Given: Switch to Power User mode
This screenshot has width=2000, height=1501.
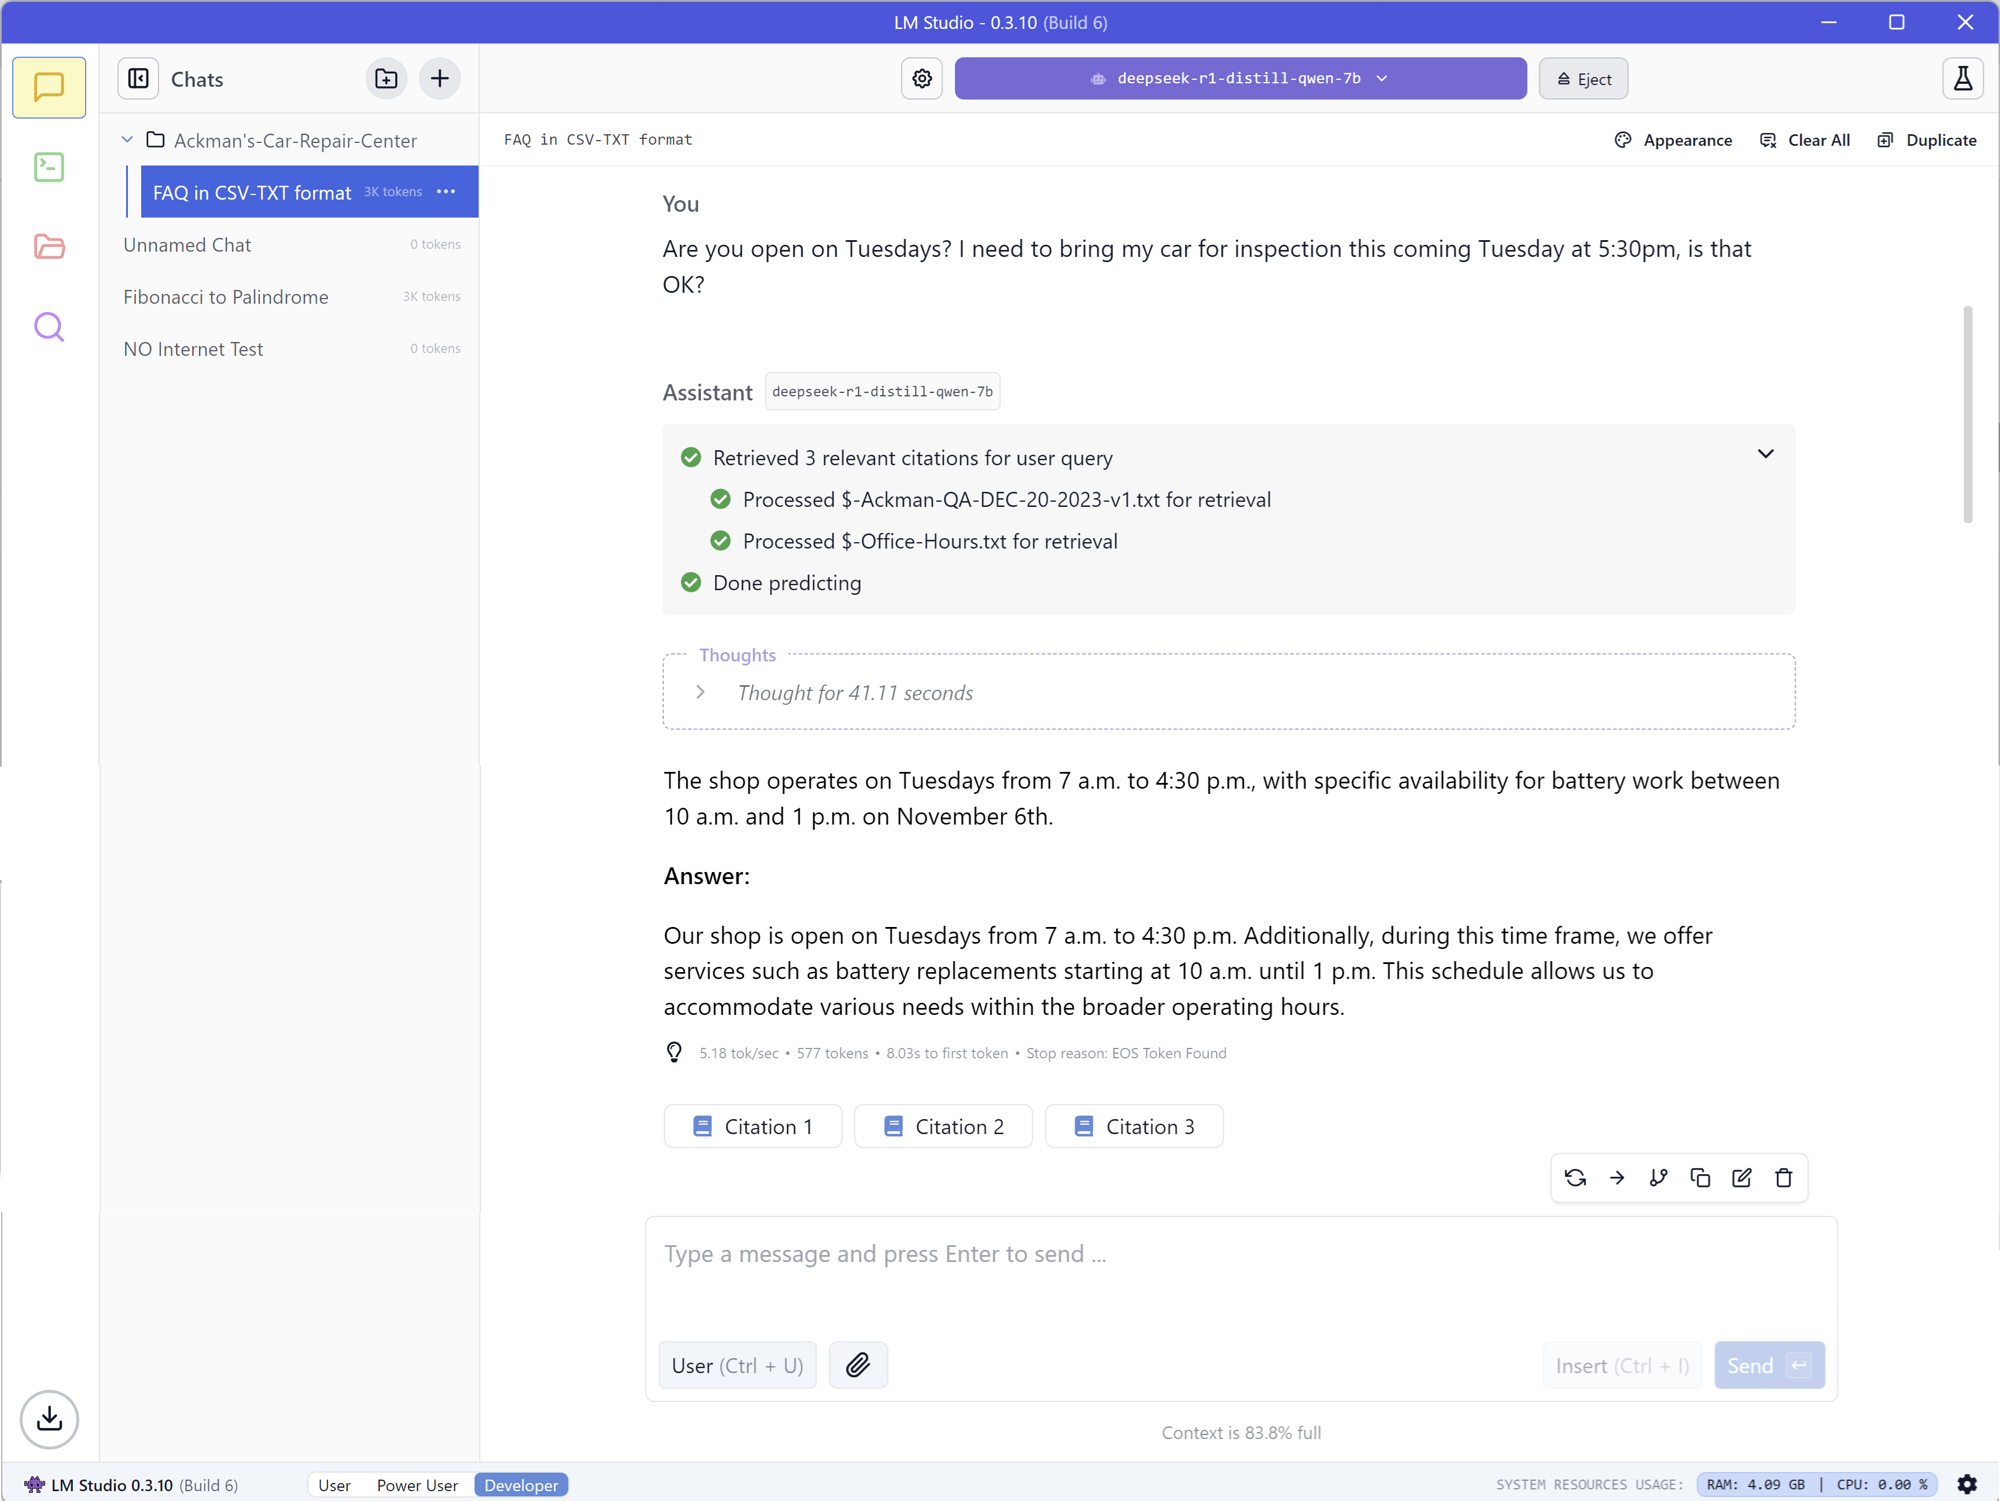Looking at the screenshot, I should (417, 1485).
